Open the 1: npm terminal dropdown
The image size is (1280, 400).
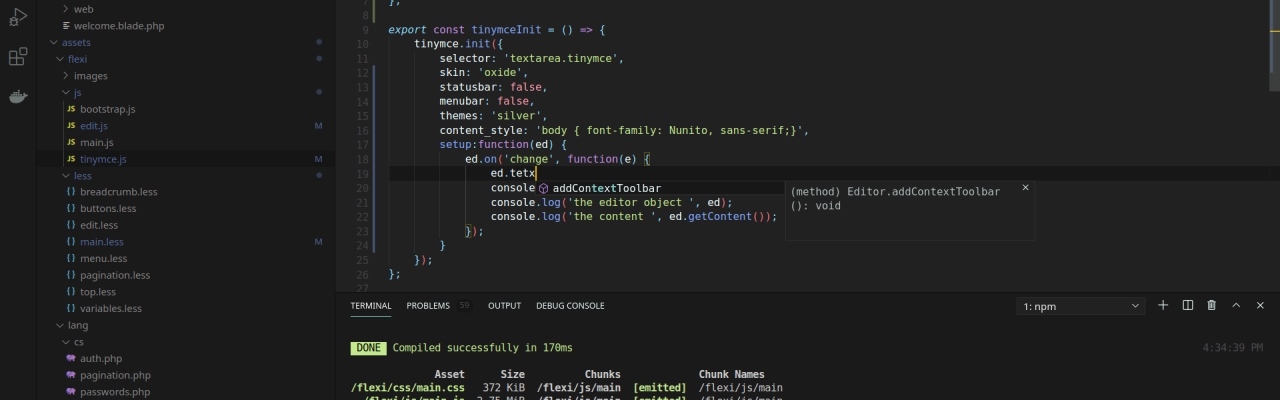(1081, 306)
